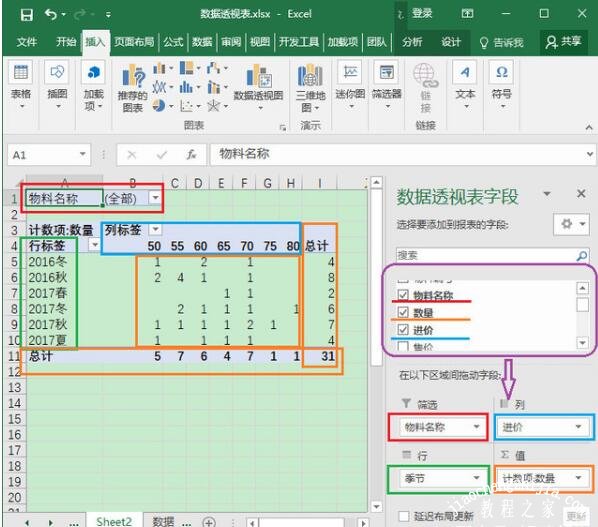Open the (全部) filter dropdown in B1

(x=155, y=198)
